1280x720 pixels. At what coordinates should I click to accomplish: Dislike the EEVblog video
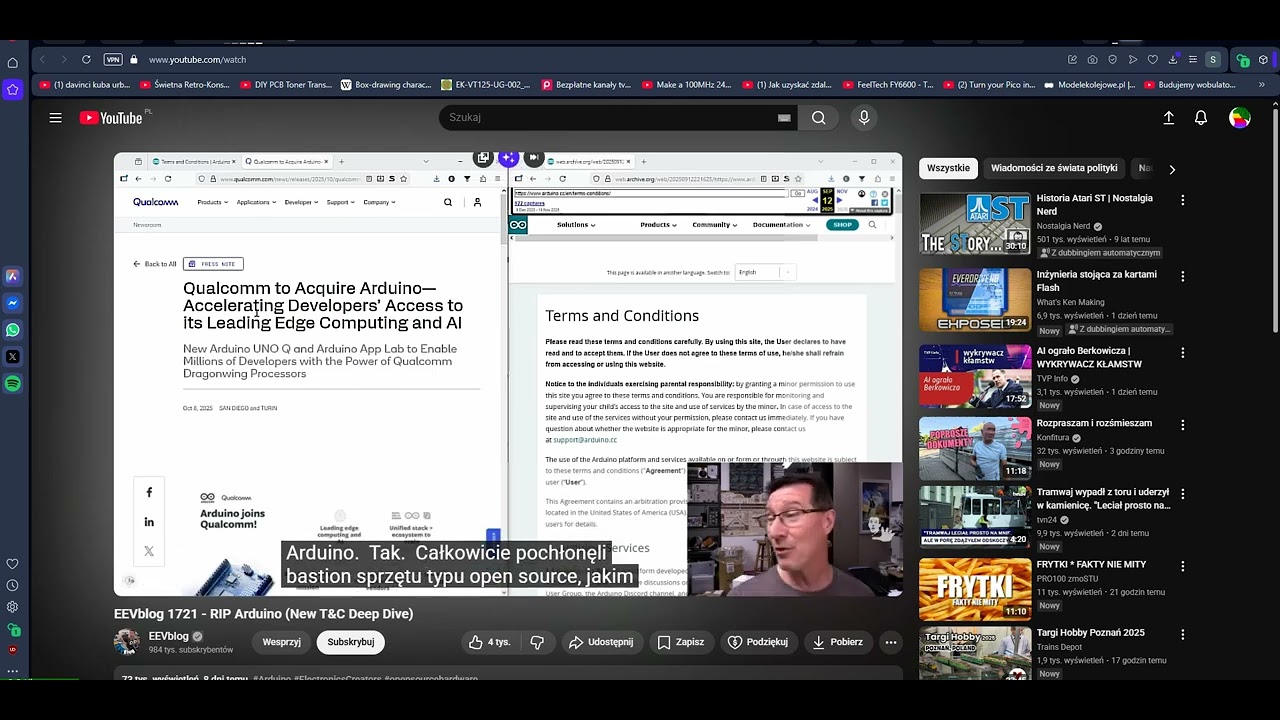[x=537, y=642]
